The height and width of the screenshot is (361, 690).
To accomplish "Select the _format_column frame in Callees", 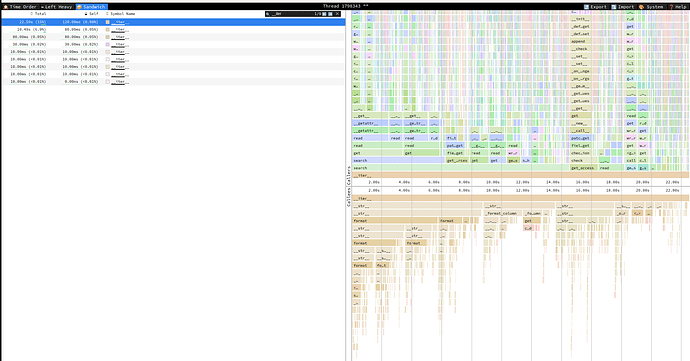I will point(503,213).
